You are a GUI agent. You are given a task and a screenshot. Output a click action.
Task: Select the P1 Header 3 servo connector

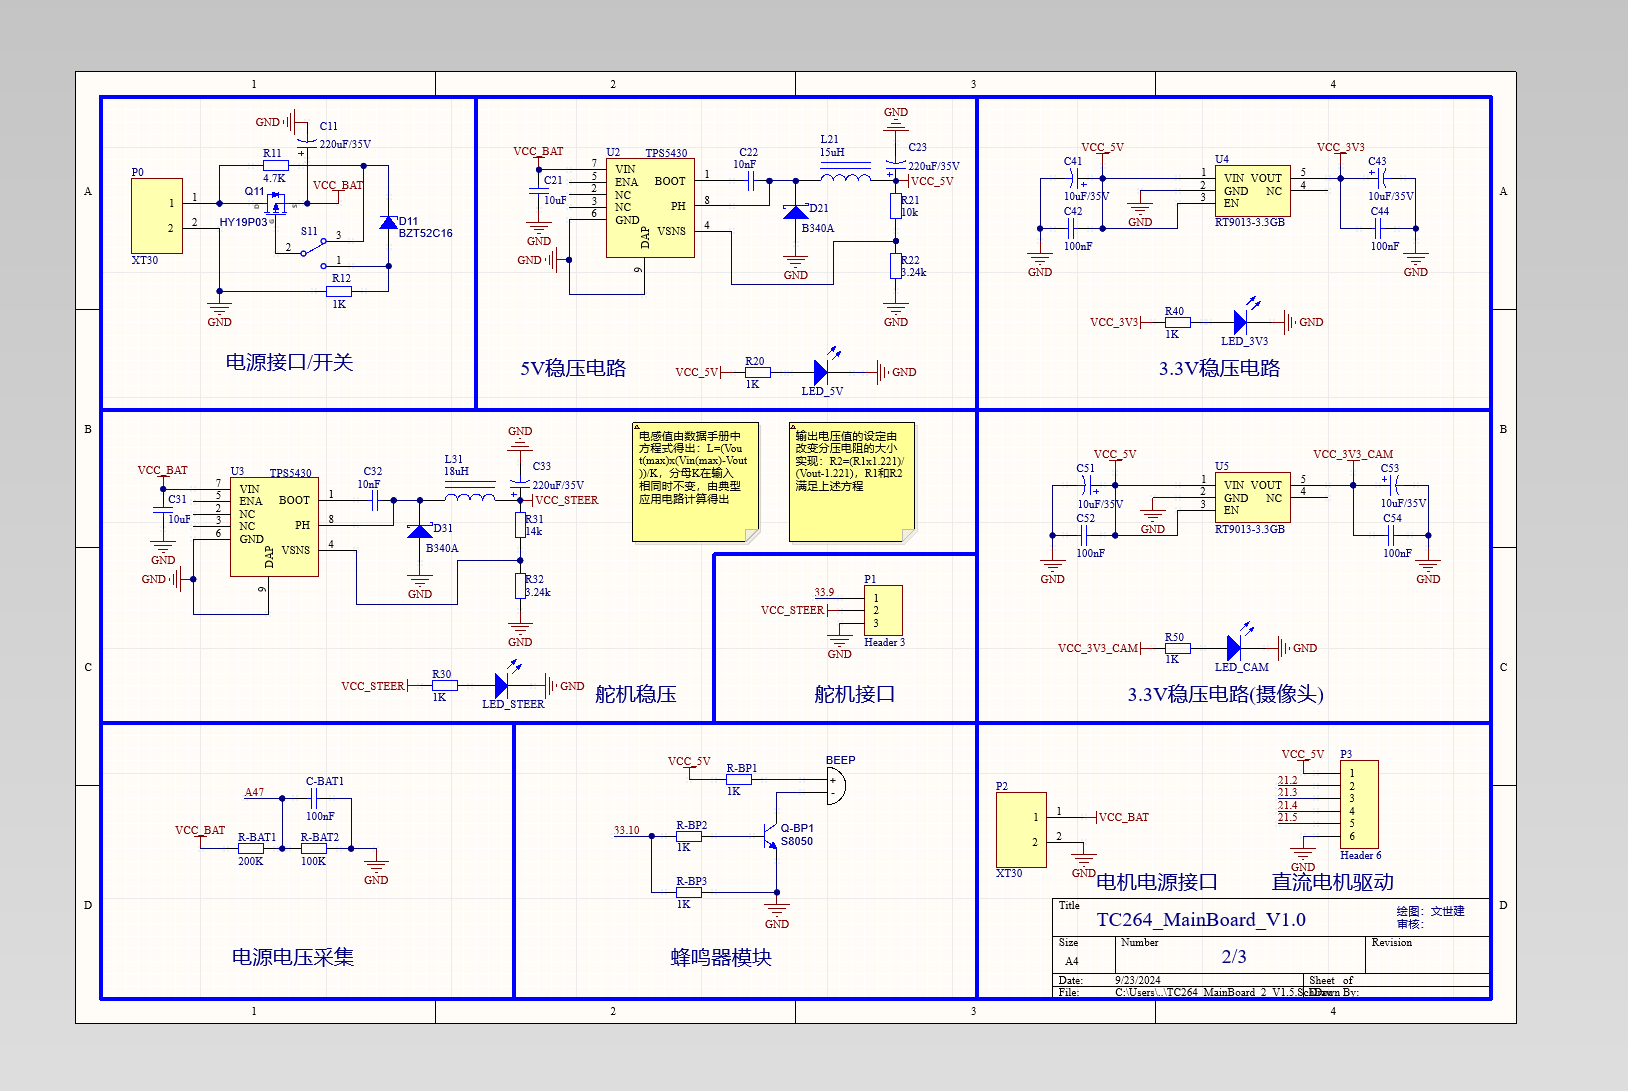point(883,611)
